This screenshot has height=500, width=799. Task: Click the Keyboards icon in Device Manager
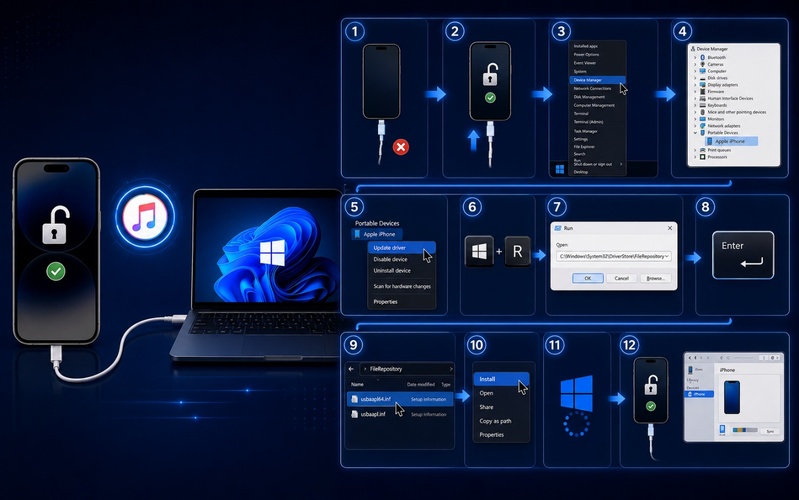(703, 106)
